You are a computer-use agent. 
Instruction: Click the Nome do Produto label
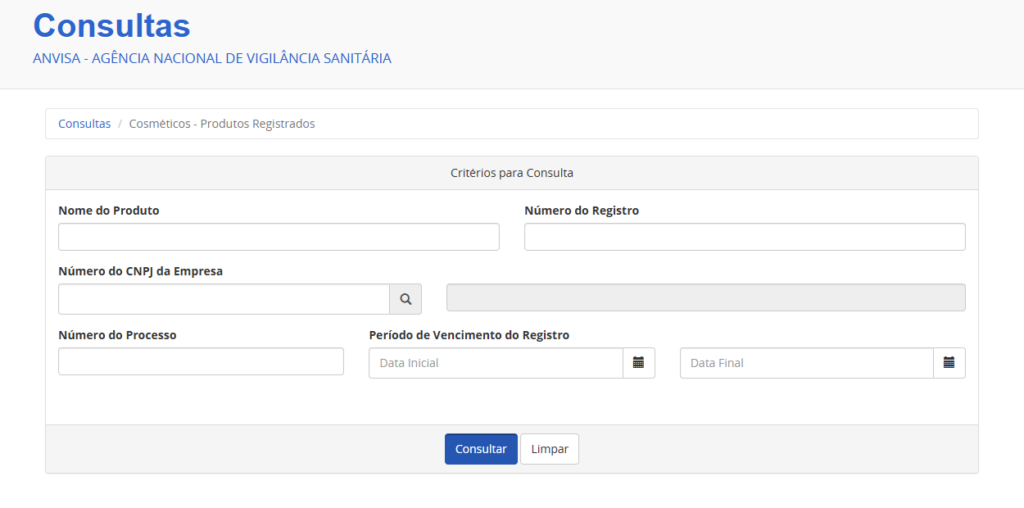coord(108,211)
